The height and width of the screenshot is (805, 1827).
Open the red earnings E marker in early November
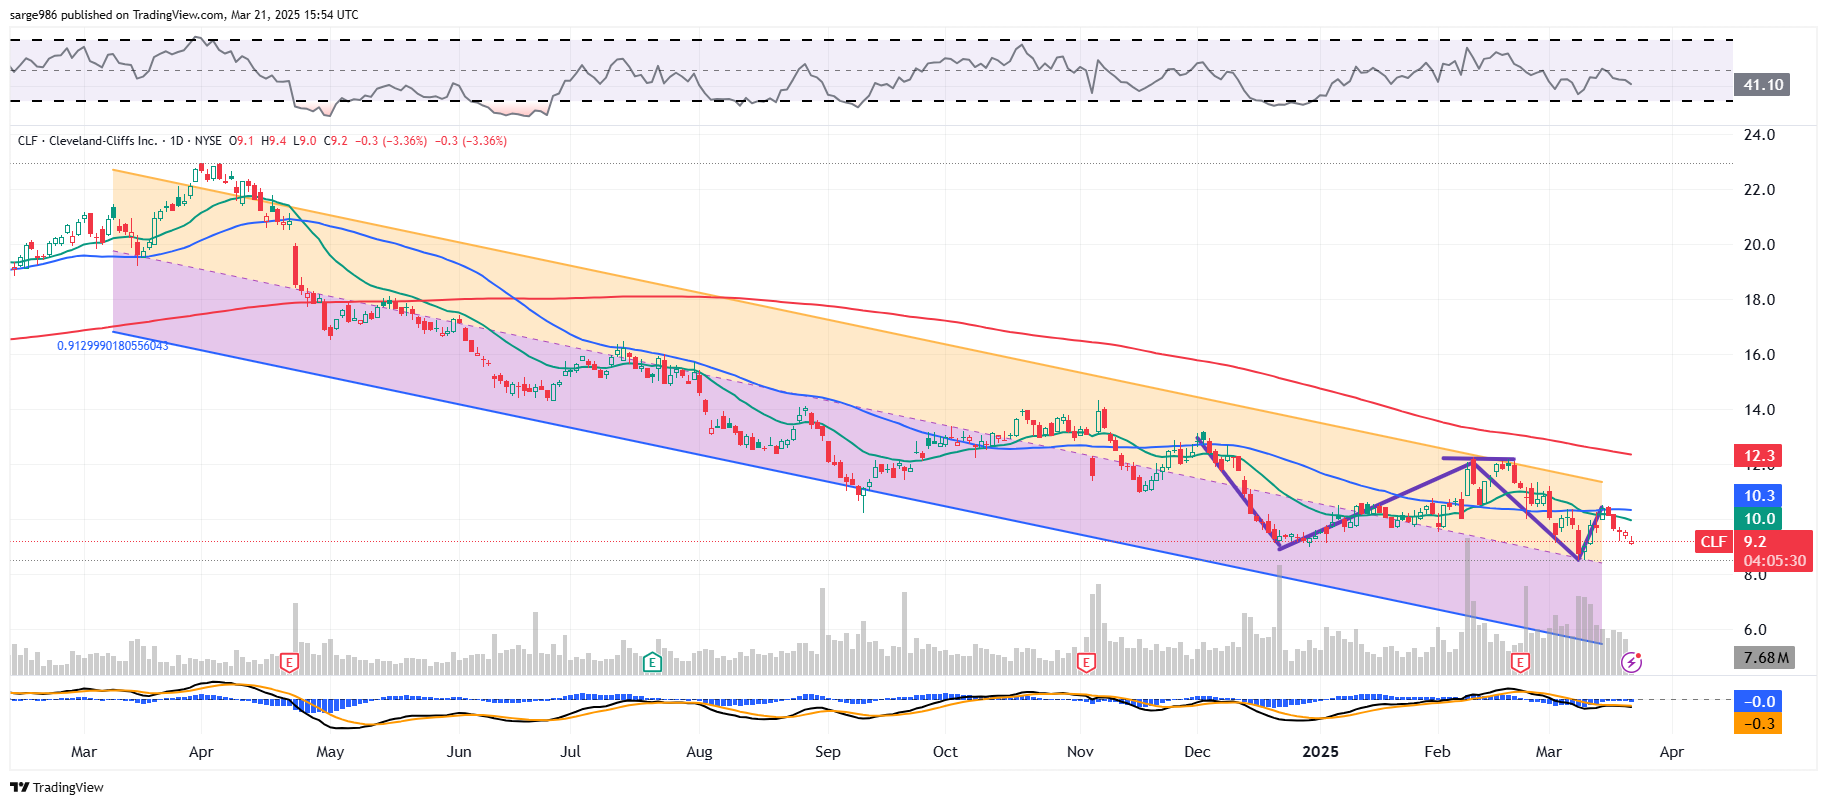tap(1086, 662)
